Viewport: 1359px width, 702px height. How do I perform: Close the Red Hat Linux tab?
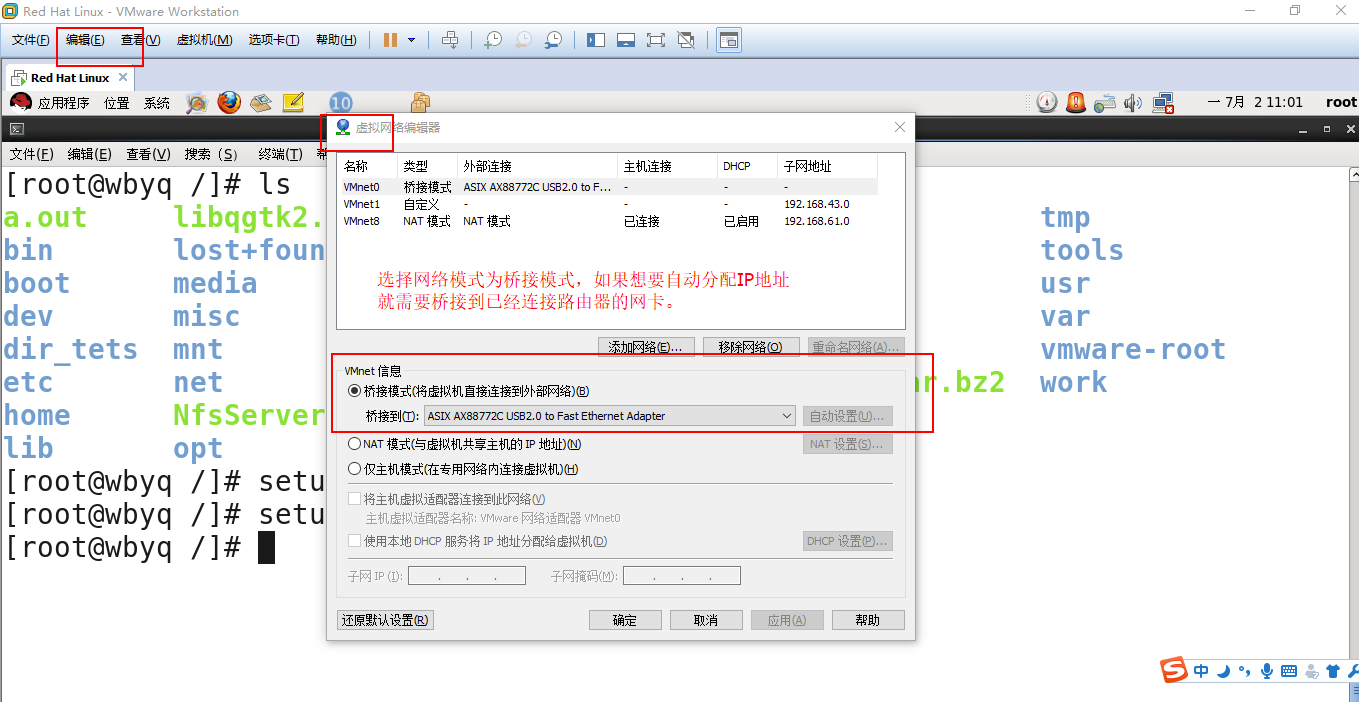point(122,77)
